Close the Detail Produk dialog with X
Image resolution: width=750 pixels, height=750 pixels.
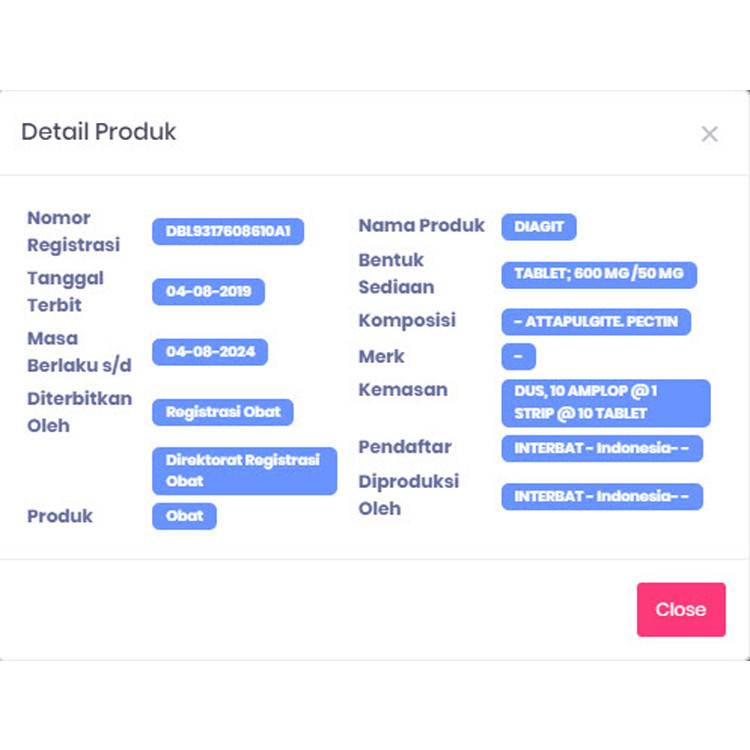[709, 134]
